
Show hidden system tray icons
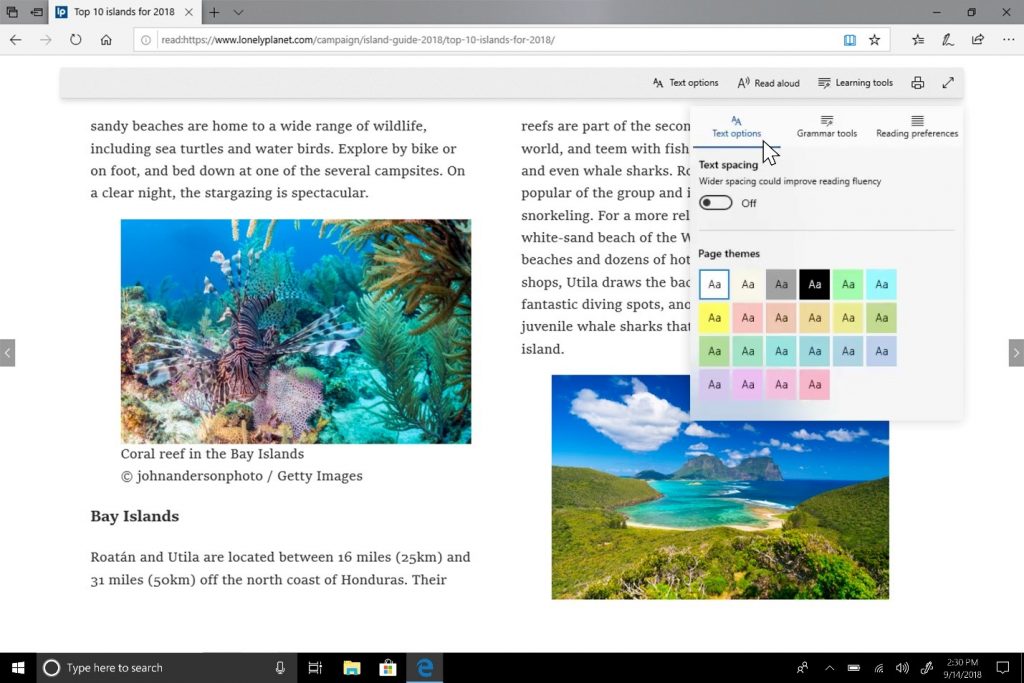coord(829,668)
